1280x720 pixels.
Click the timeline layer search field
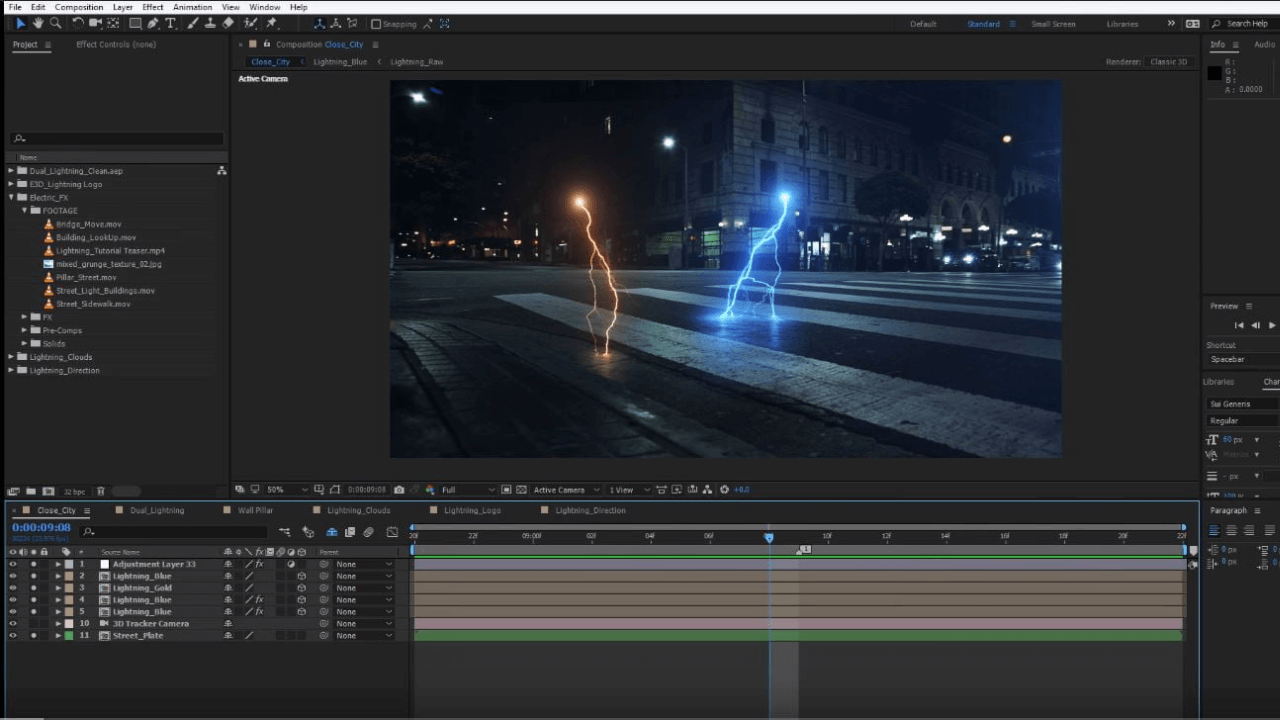pos(170,531)
